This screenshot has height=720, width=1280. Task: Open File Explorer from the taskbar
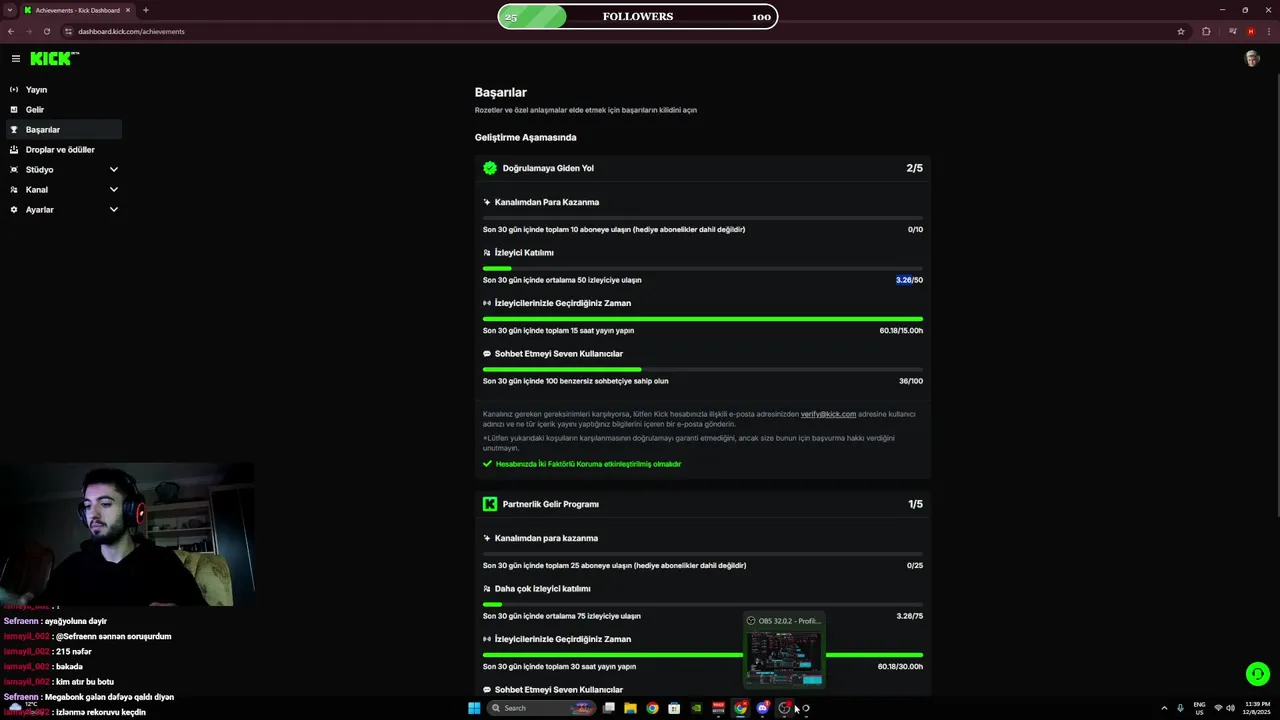point(630,708)
